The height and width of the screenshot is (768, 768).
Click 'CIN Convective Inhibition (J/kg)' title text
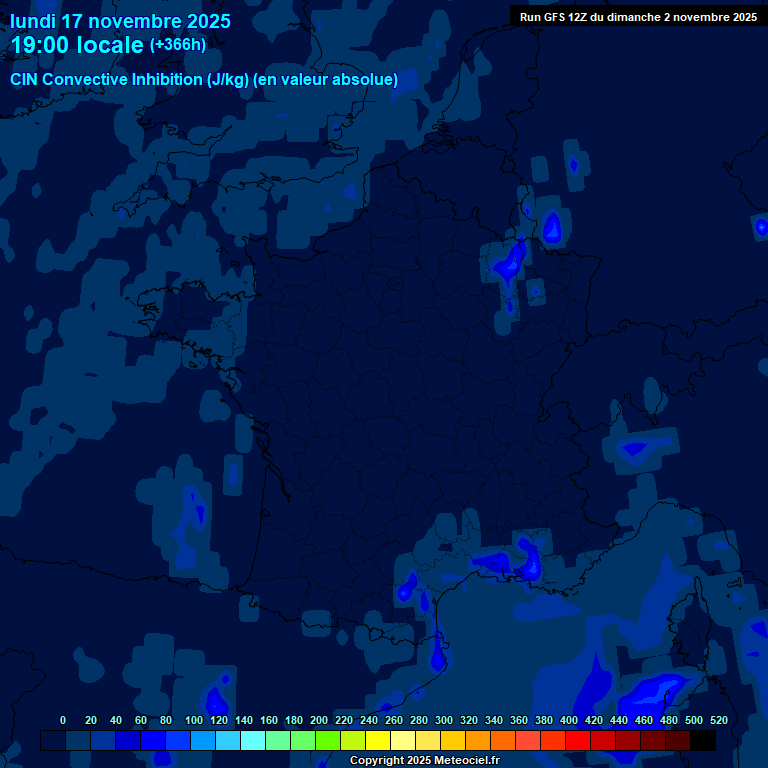pos(129,79)
